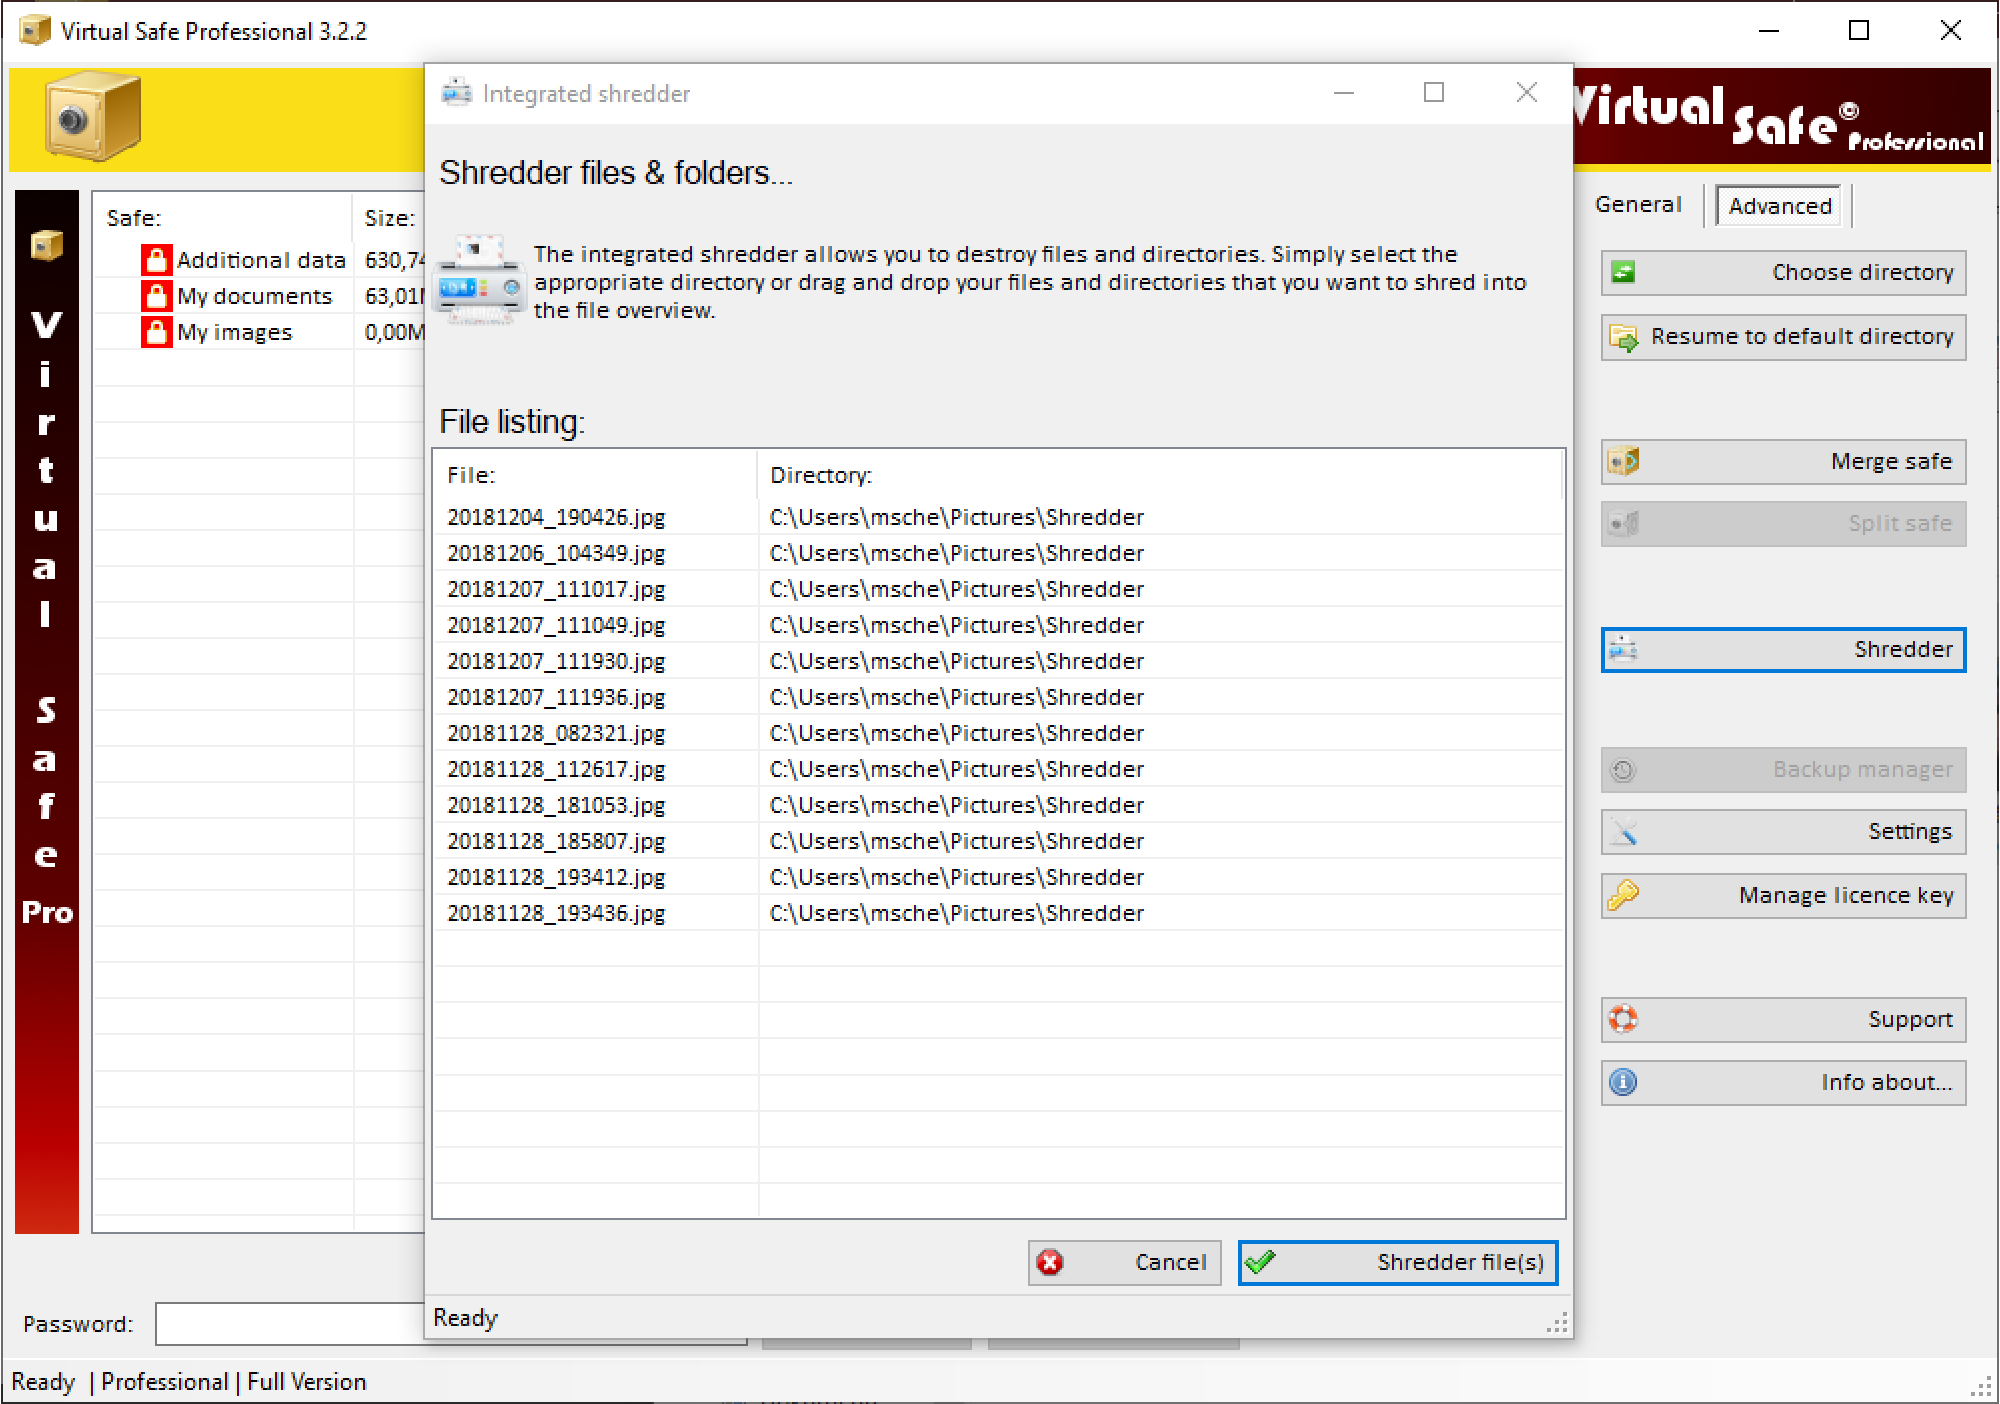Select file 20181207_111936.jpg
This screenshot has height=1404, width=2000.
pyautogui.click(x=556, y=697)
